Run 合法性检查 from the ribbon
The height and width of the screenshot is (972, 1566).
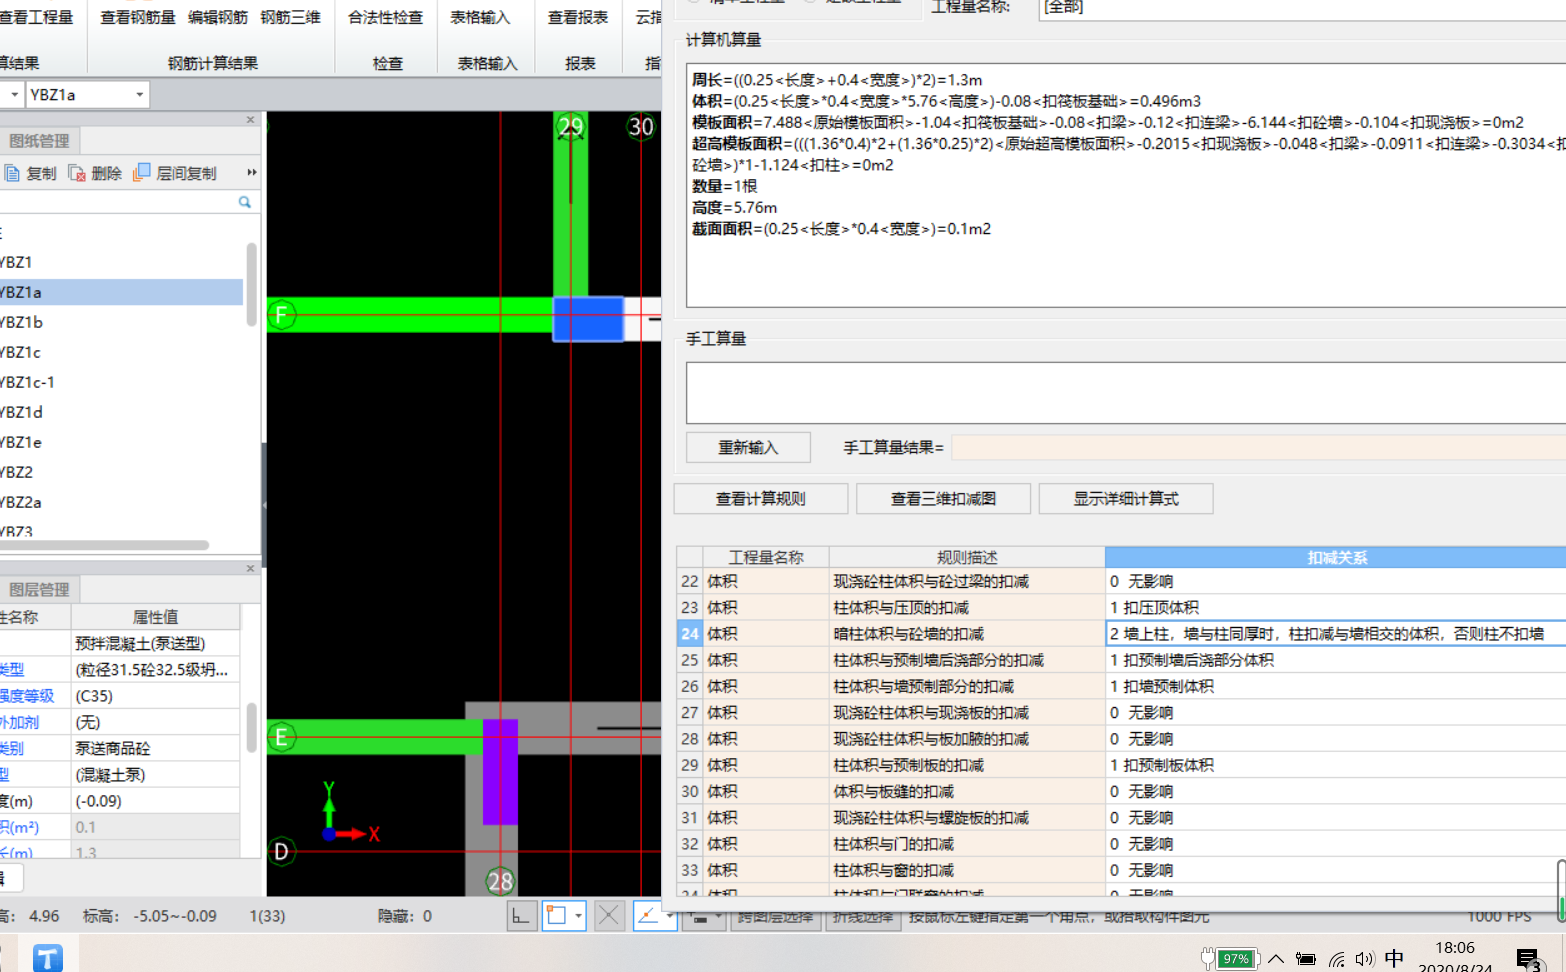click(386, 17)
